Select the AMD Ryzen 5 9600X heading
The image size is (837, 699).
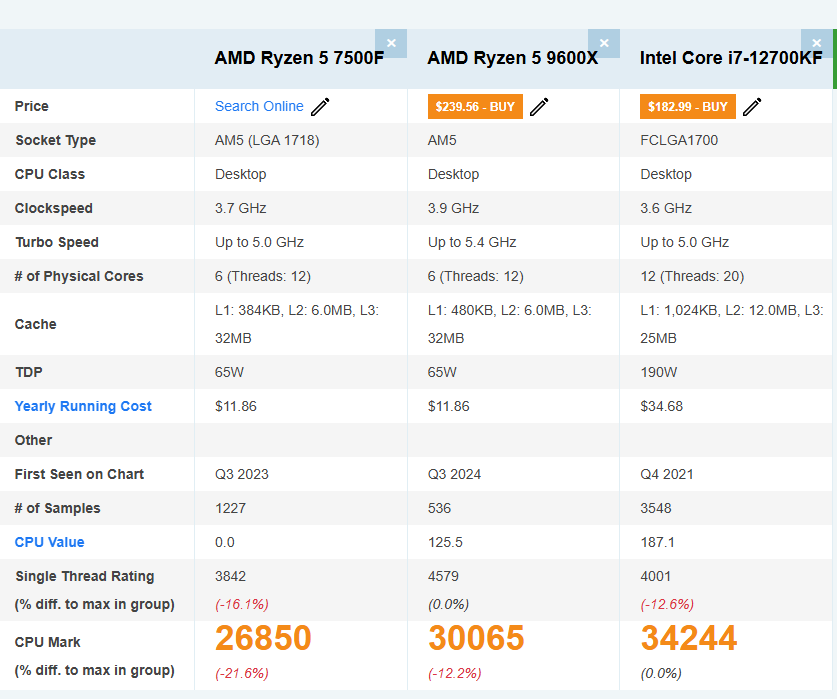pyautogui.click(x=513, y=58)
